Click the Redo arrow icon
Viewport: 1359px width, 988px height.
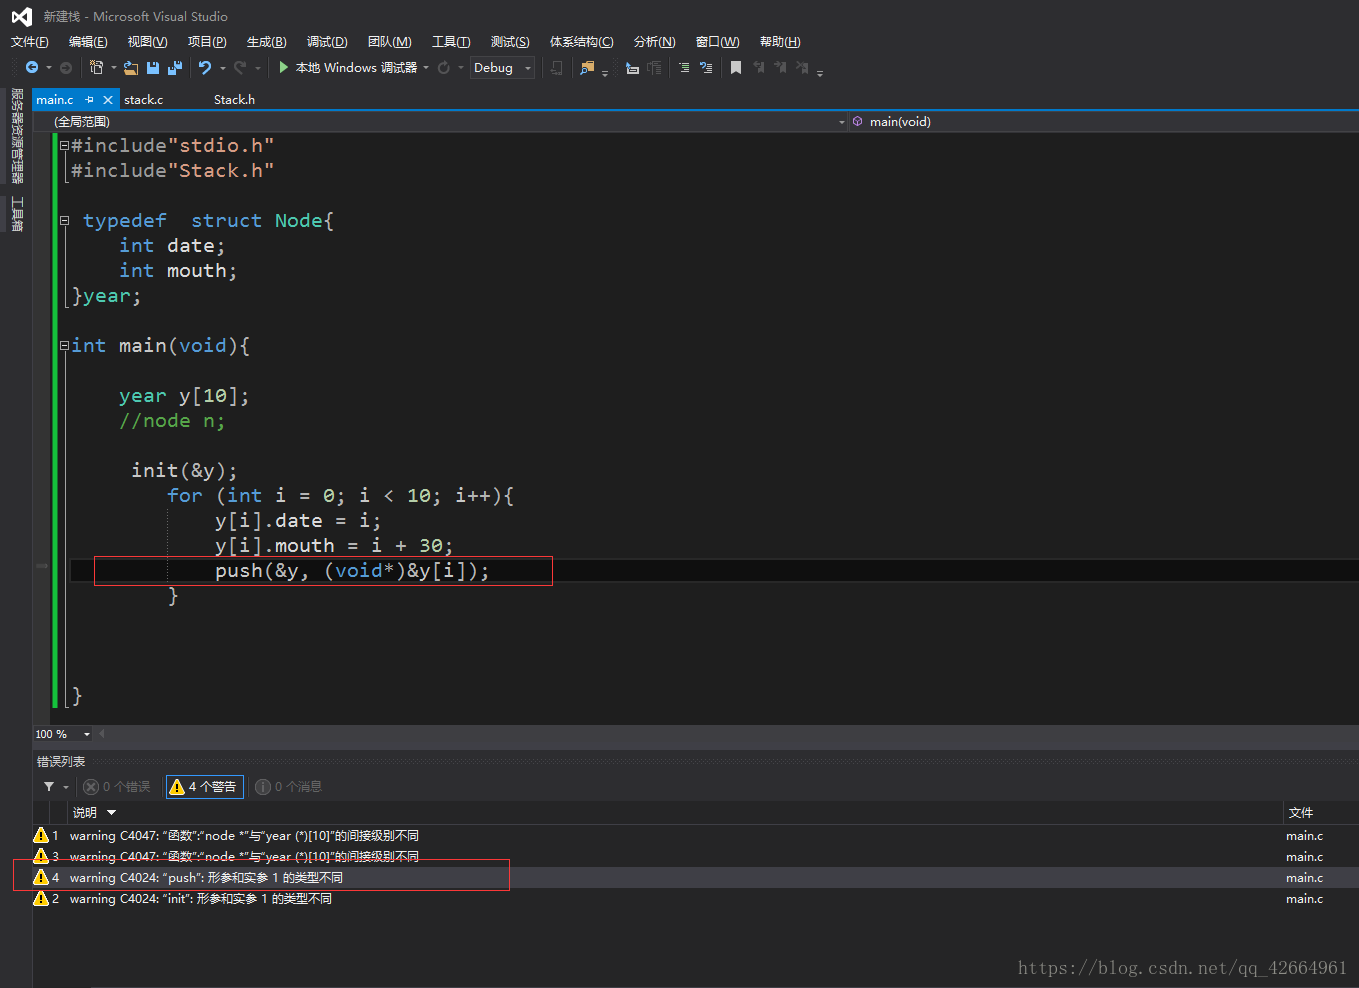(240, 67)
